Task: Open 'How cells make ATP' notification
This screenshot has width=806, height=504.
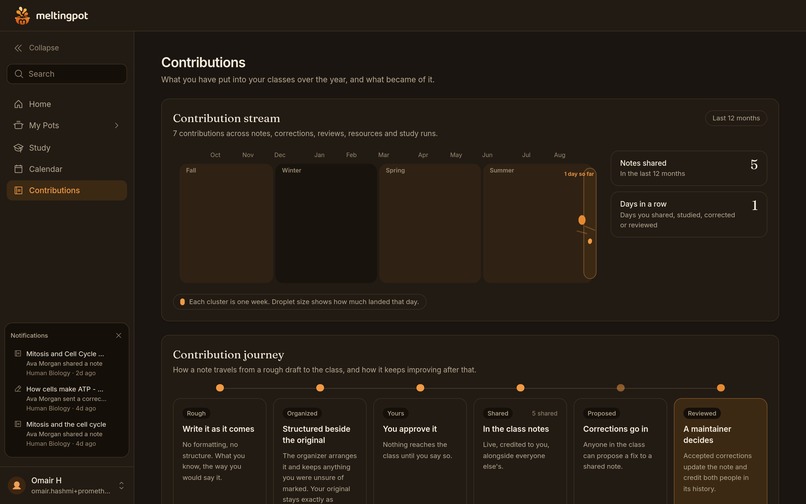Action: coord(67,399)
